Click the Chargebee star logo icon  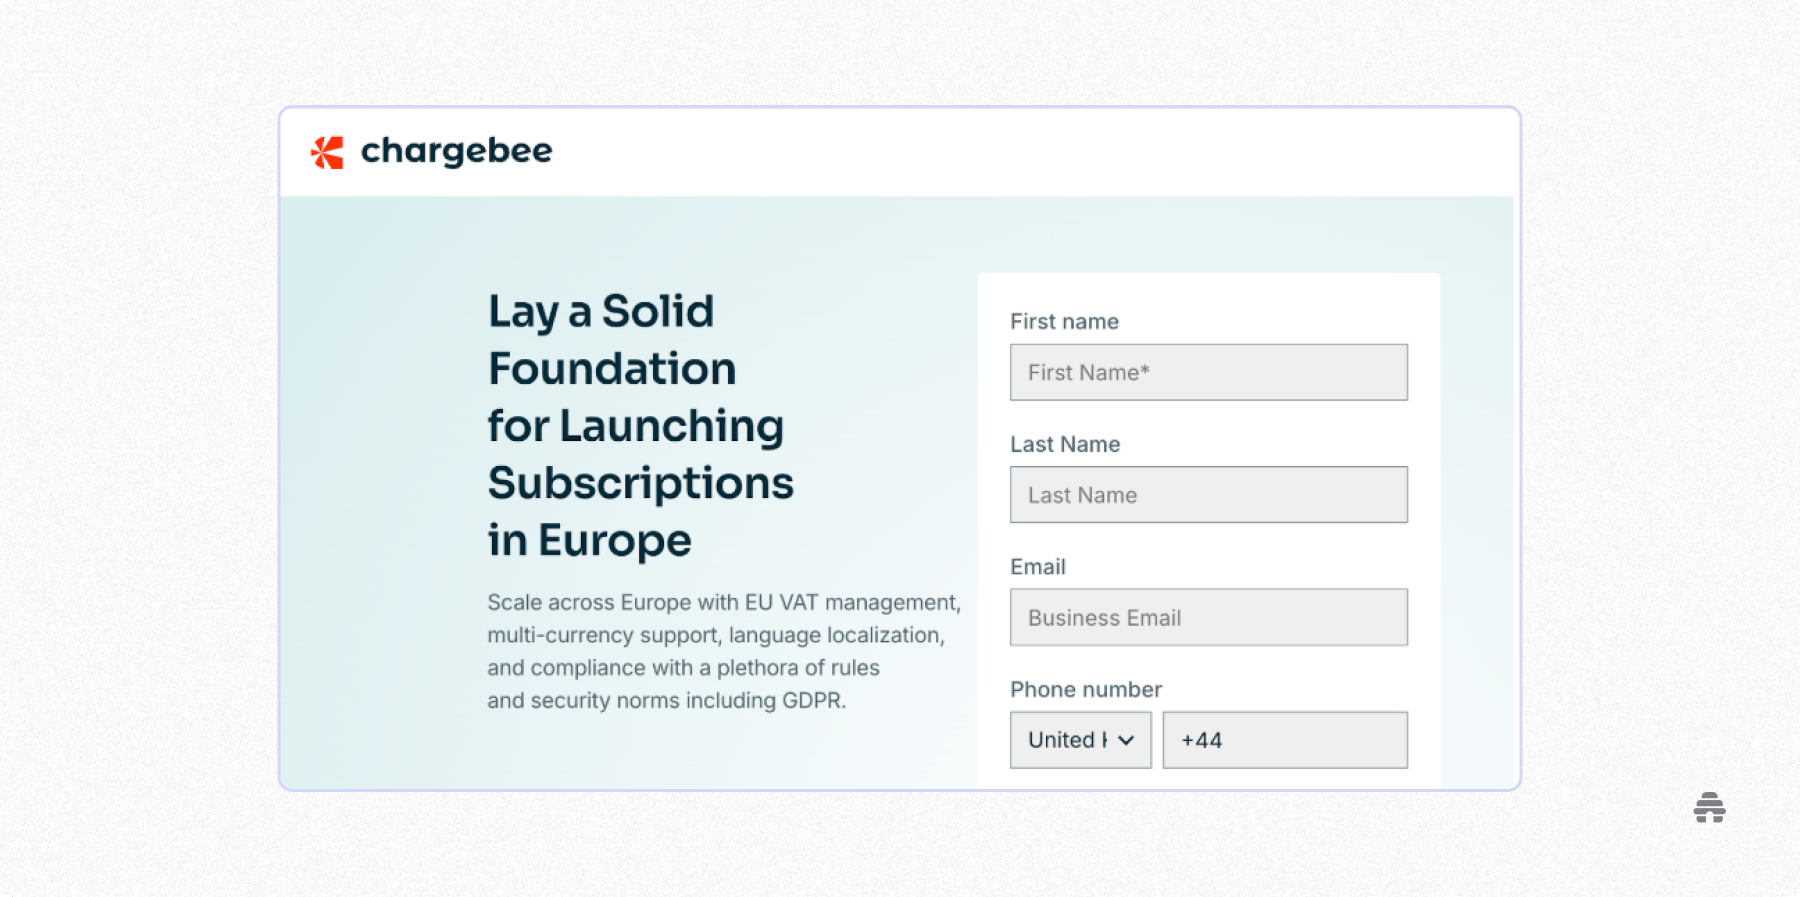(x=325, y=151)
